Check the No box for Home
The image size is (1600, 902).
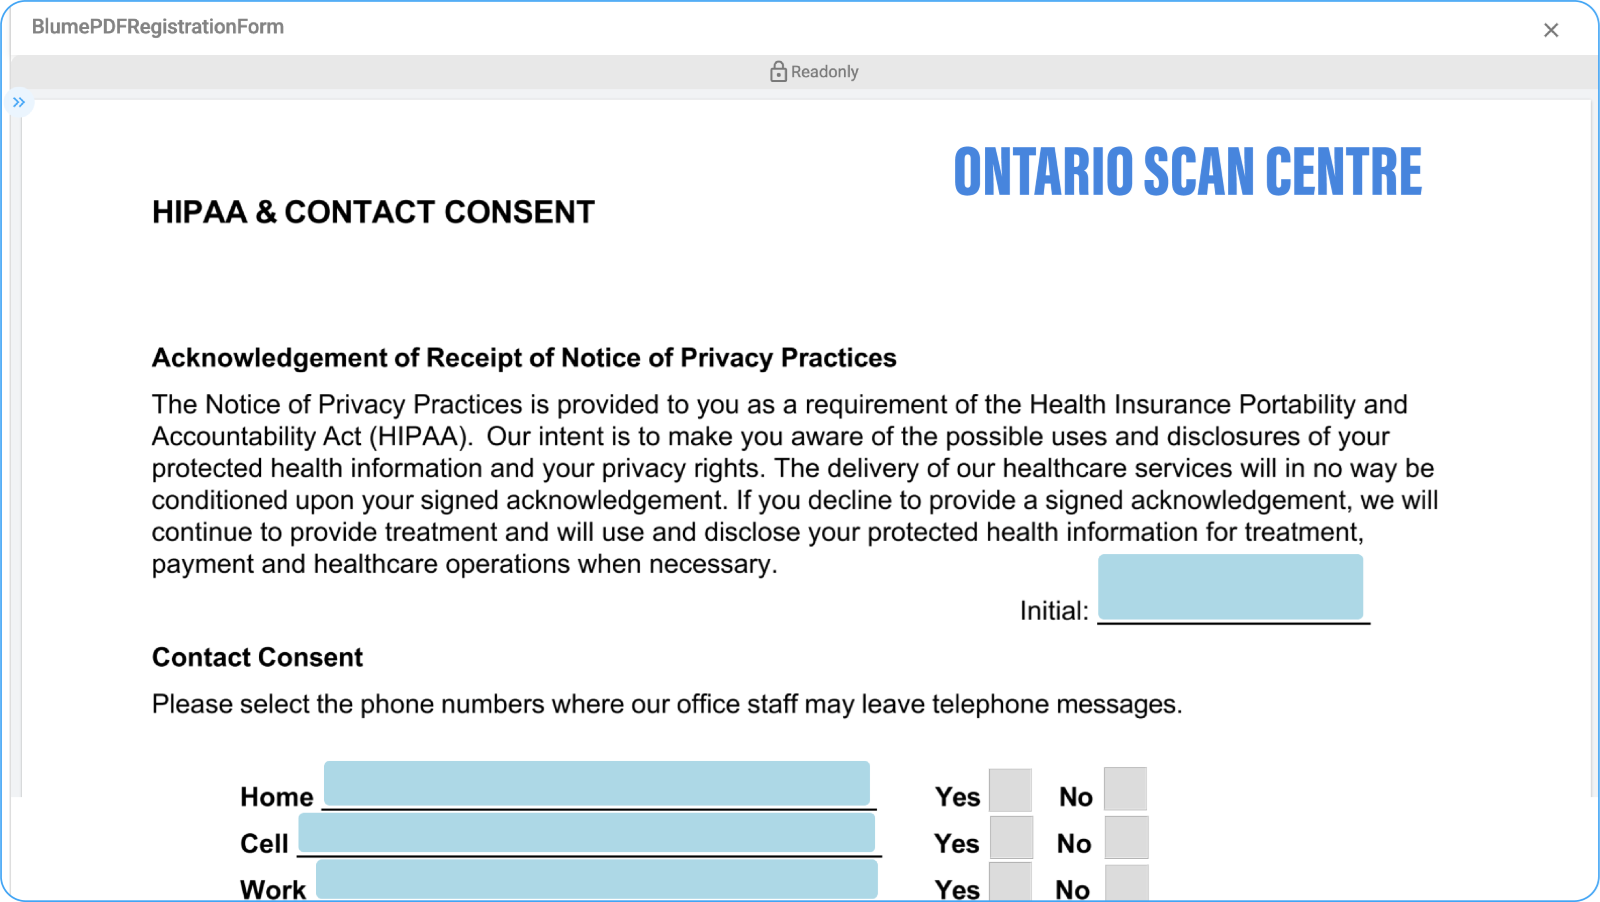click(1125, 789)
